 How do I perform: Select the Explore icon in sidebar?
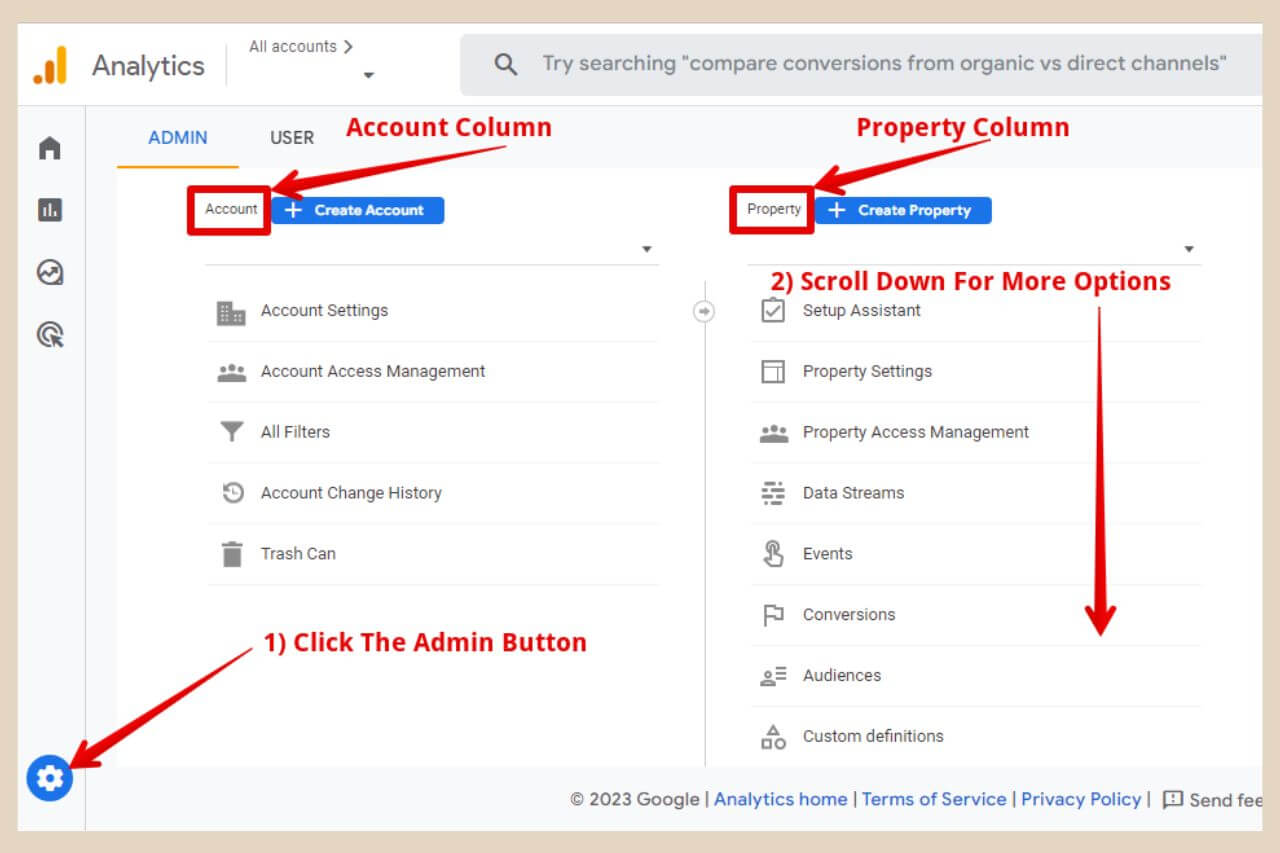tap(49, 272)
